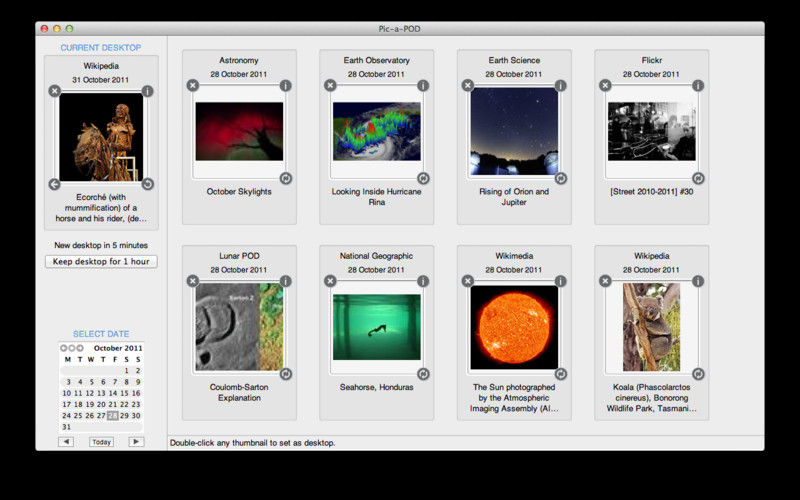Click the 'National Geographic' source title

(x=377, y=256)
